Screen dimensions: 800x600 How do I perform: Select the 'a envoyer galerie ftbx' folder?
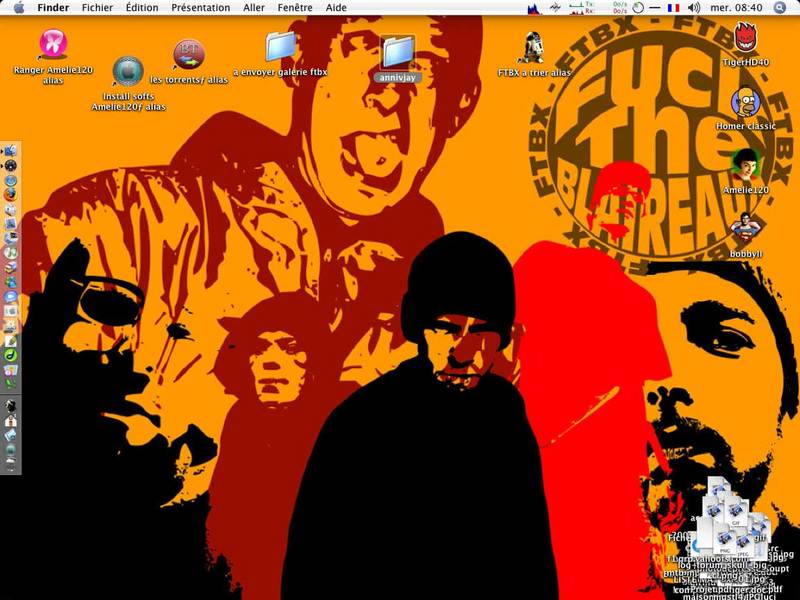pyautogui.click(x=280, y=47)
